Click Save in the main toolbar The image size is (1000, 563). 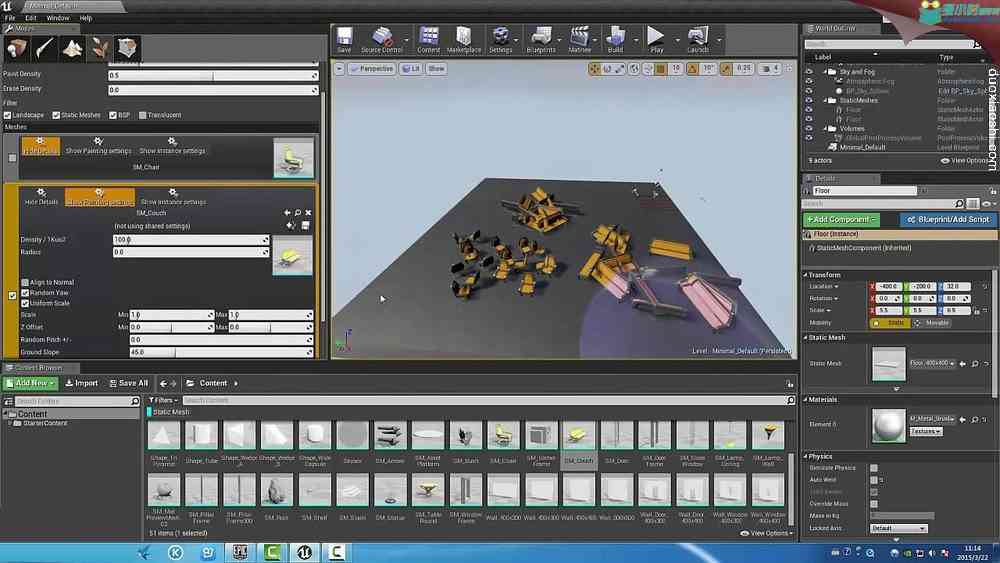coord(344,40)
